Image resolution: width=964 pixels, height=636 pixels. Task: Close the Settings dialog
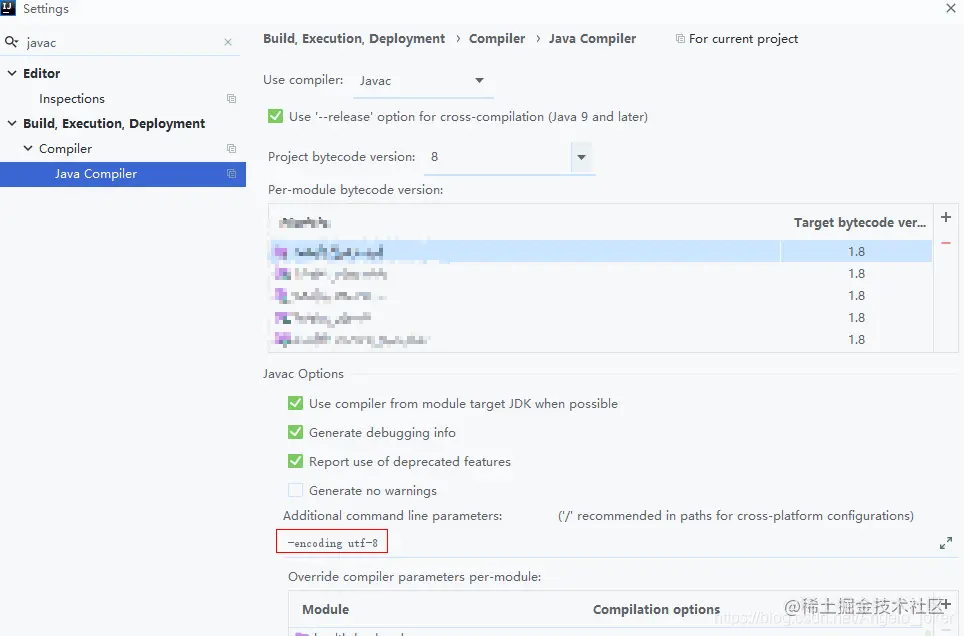(950, 8)
